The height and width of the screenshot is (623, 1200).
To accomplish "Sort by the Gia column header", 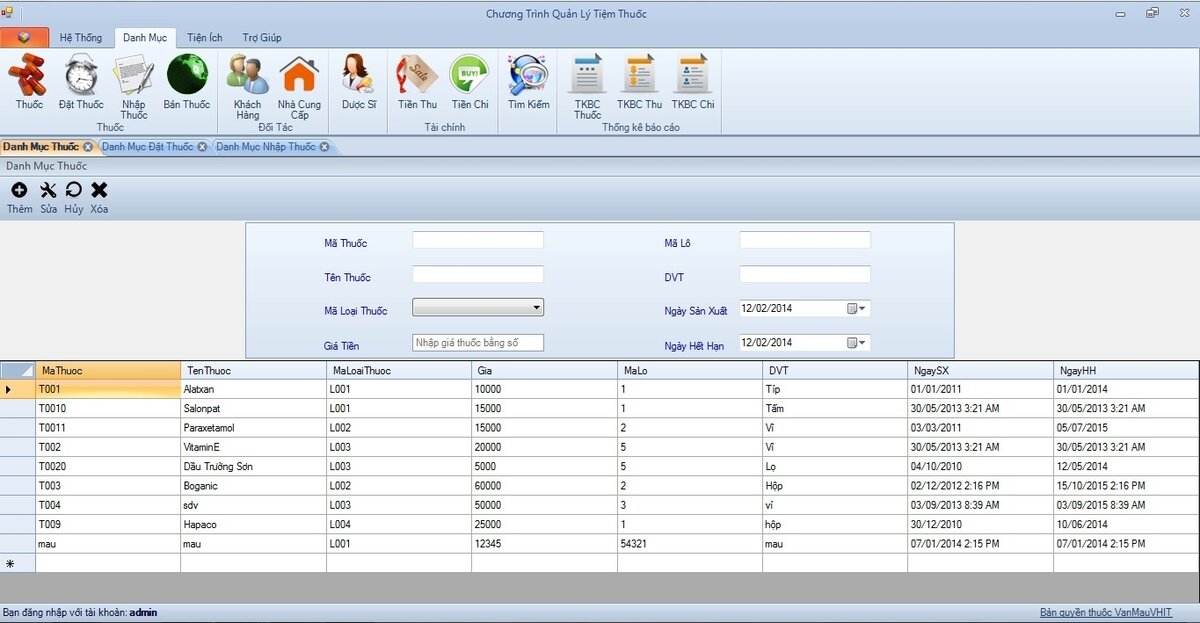I will [x=545, y=370].
